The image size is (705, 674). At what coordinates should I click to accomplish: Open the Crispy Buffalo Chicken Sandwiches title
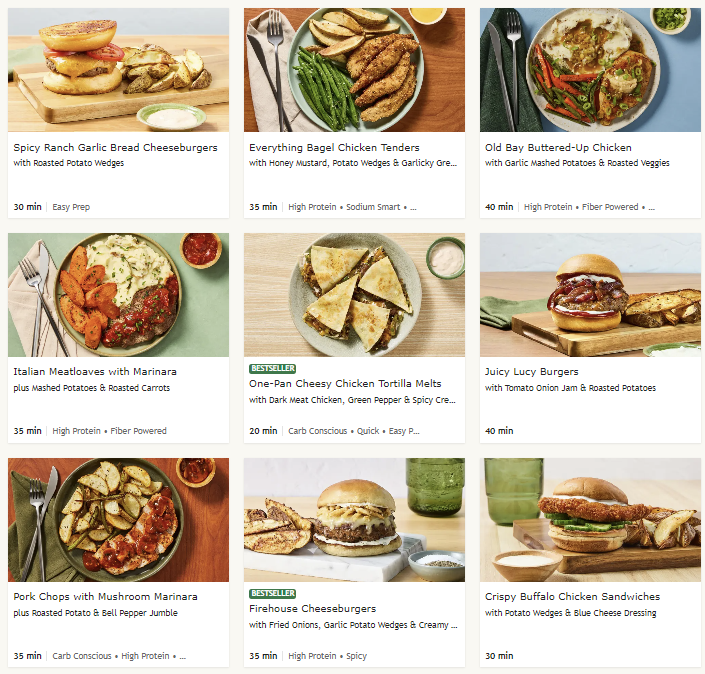572,597
